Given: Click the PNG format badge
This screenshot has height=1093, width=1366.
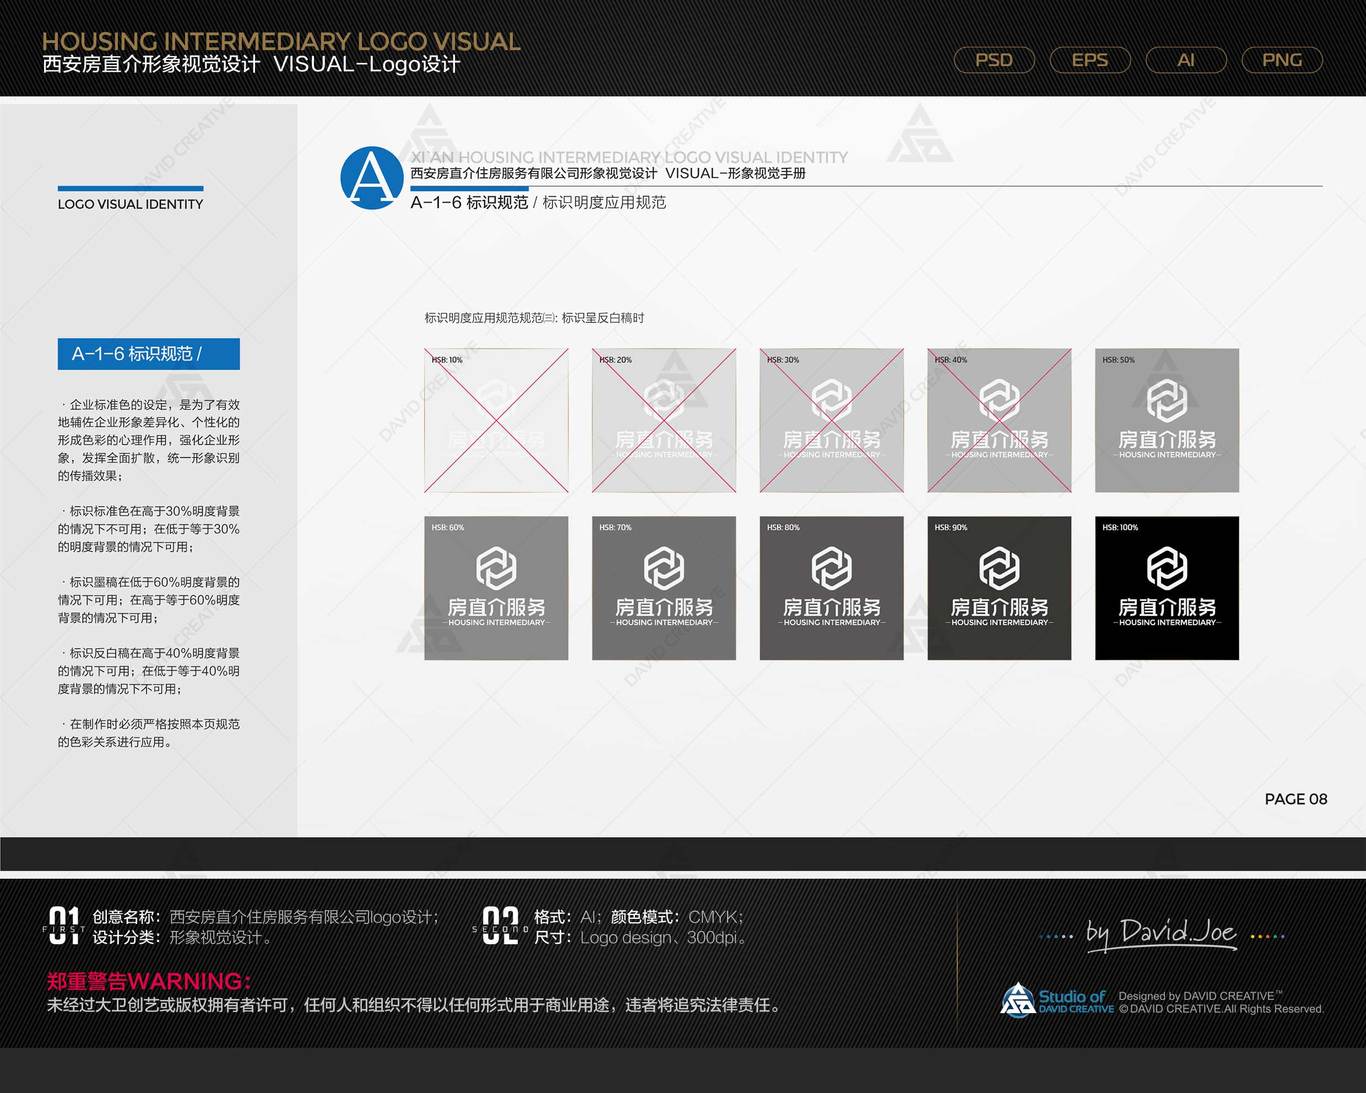Looking at the screenshot, I should point(1282,60).
